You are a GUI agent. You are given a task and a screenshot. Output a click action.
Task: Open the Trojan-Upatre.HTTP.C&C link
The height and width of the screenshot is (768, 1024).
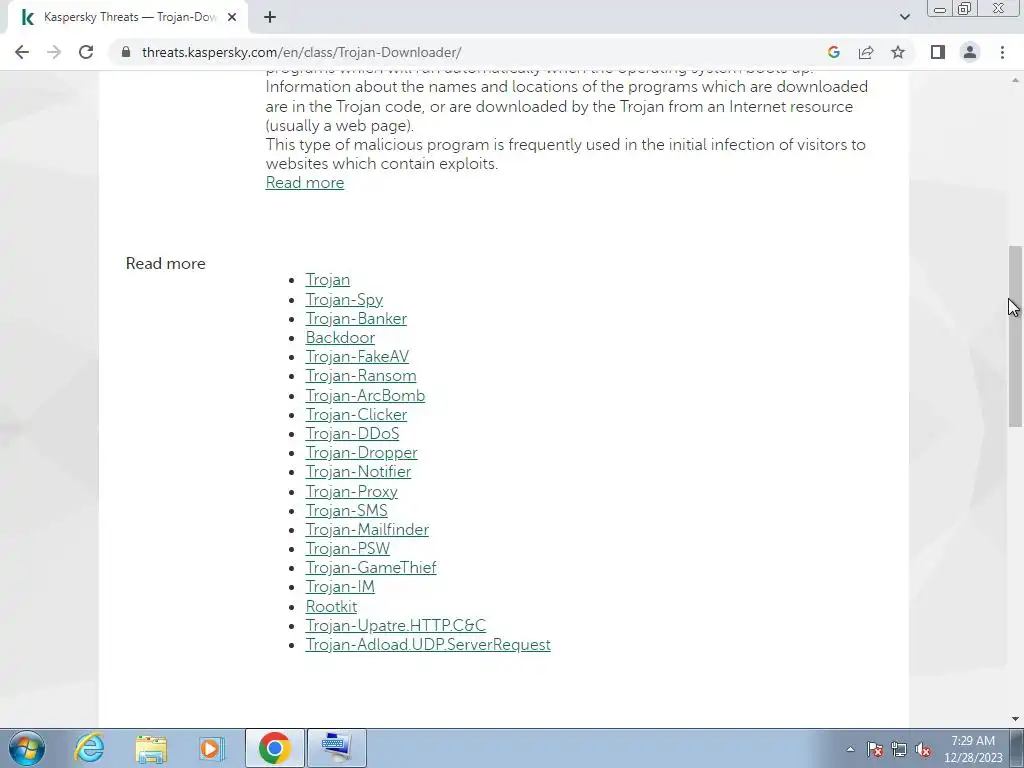click(396, 625)
